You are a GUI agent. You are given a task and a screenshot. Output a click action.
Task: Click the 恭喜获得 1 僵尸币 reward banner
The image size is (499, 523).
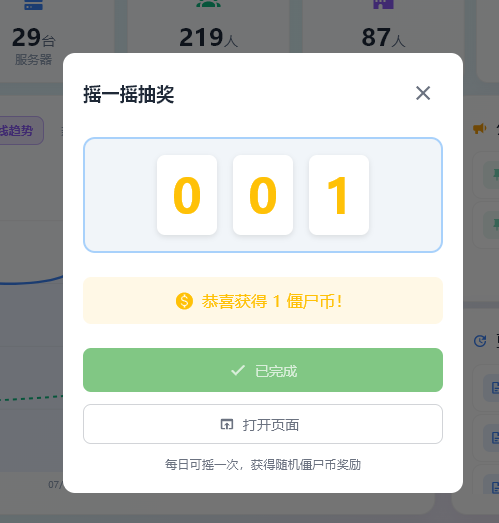pos(263,301)
